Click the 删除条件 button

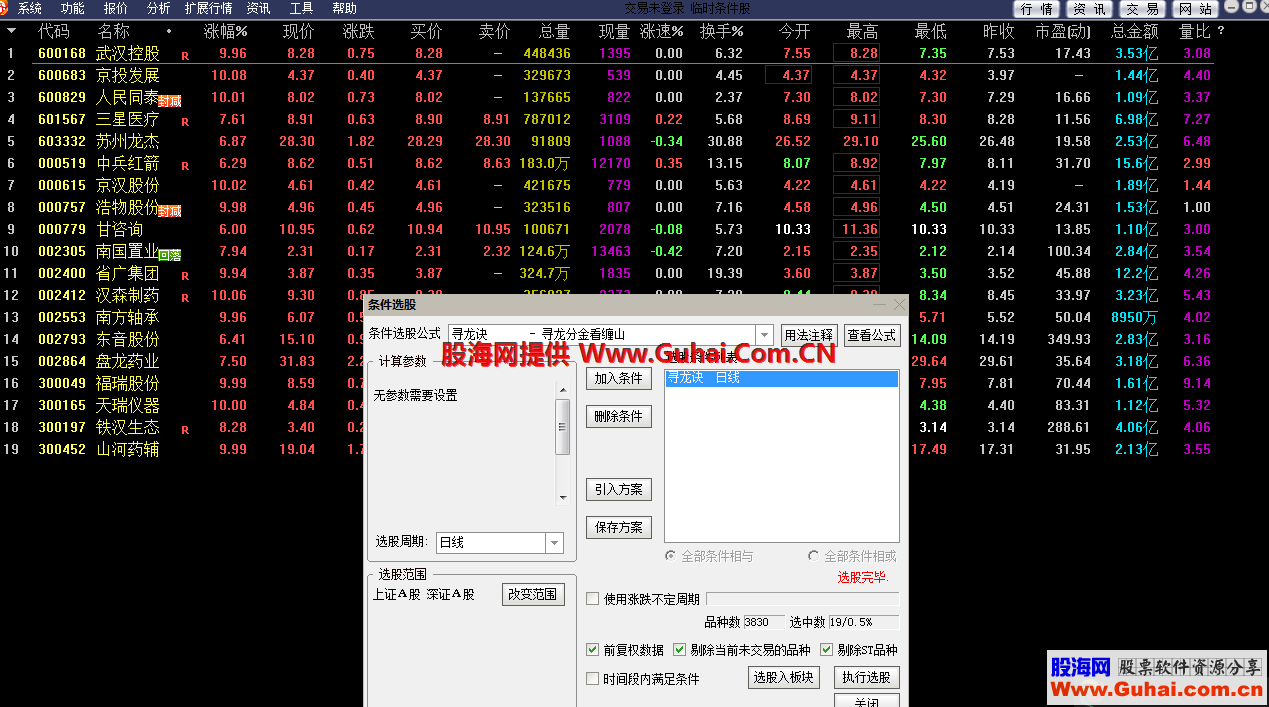pos(619,416)
